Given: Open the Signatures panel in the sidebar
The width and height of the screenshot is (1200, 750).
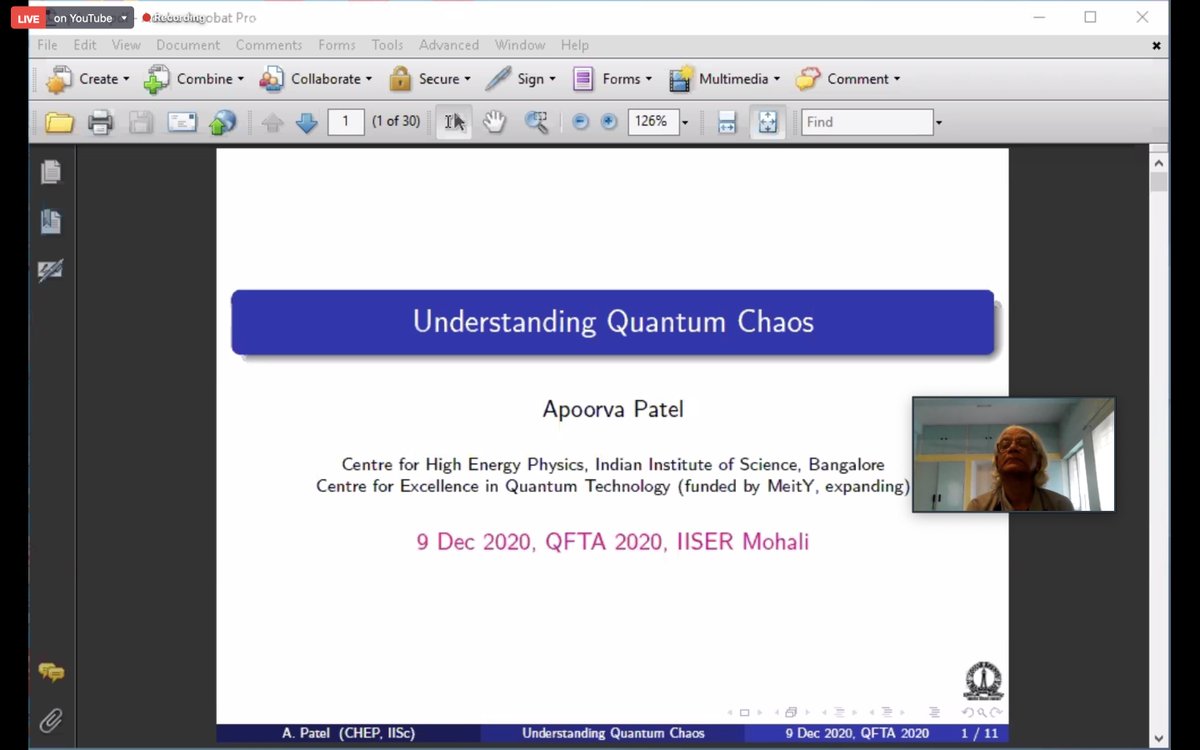Looking at the screenshot, I should click(x=51, y=271).
